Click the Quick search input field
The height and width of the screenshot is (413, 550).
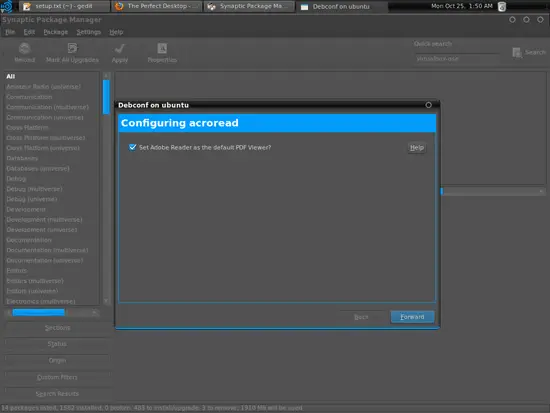click(456, 59)
